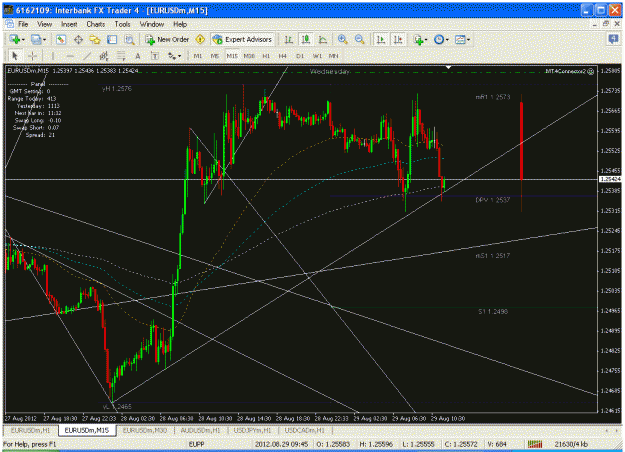This screenshot has height=452, width=625.
Task: Expand the Periods dropdown arrow
Action: pyautogui.click(x=447, y=39)
